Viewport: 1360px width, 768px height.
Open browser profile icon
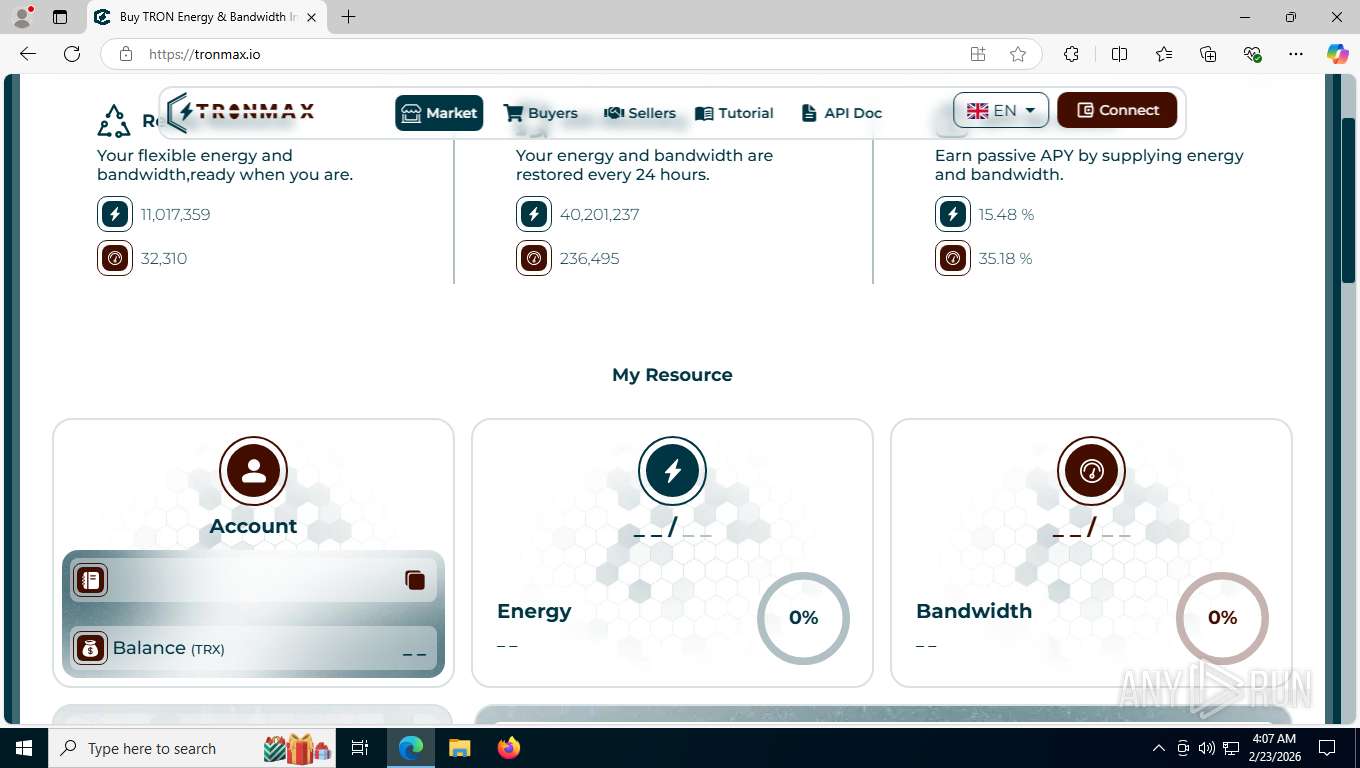(x=22, y=17)
